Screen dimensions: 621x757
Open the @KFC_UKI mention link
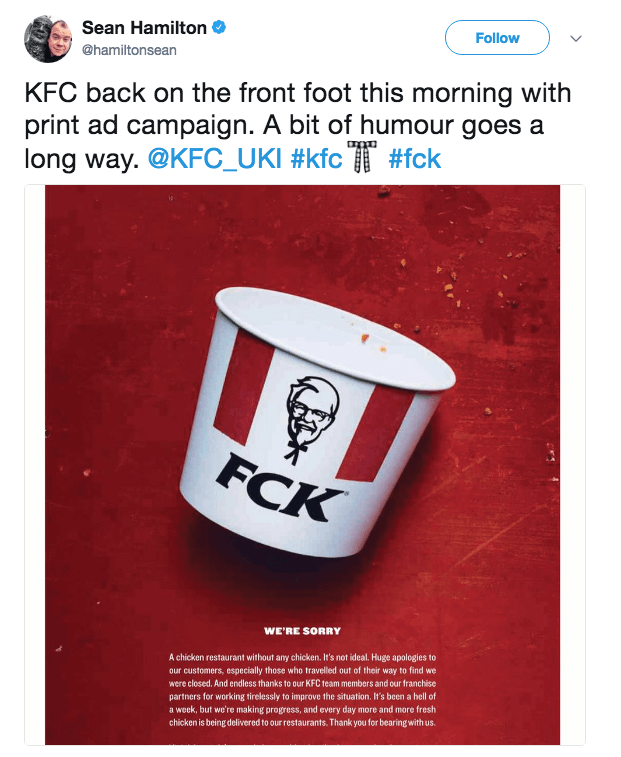point(214,159)
